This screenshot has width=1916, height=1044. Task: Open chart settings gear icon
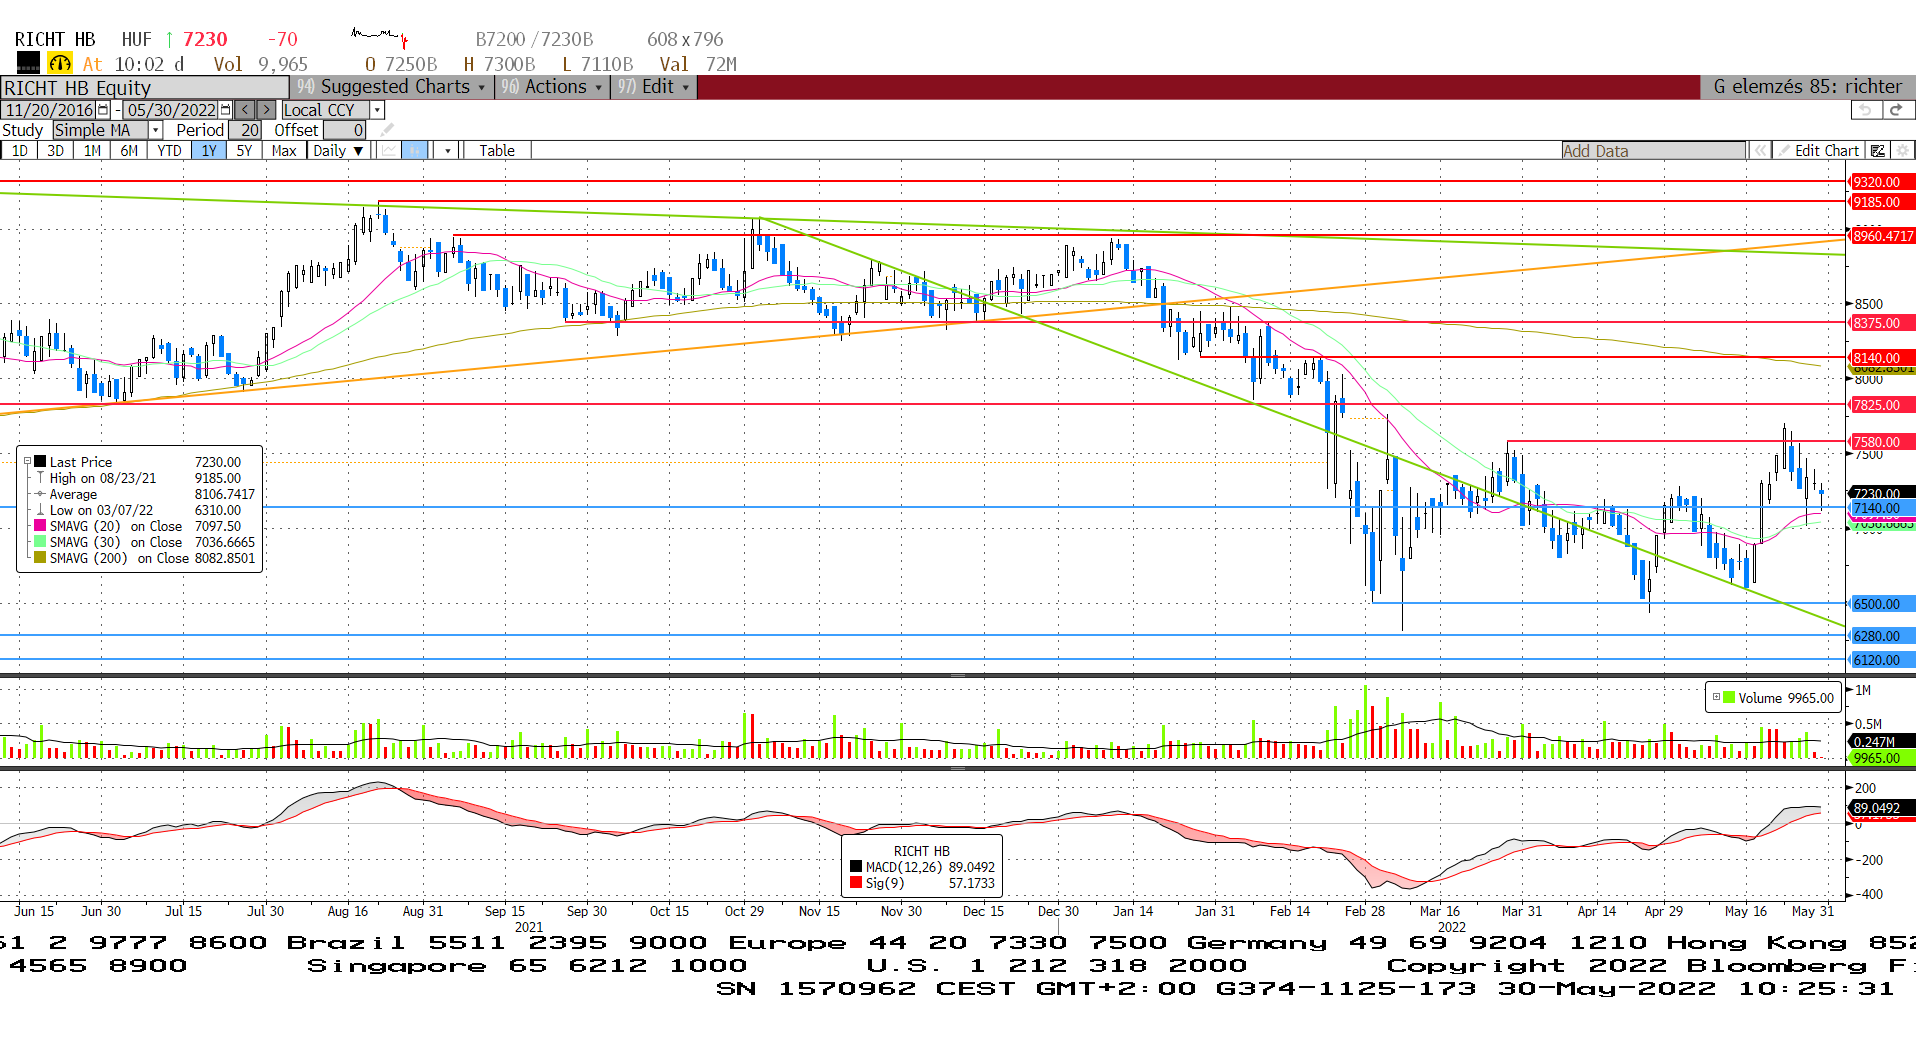click(1903, 151)
